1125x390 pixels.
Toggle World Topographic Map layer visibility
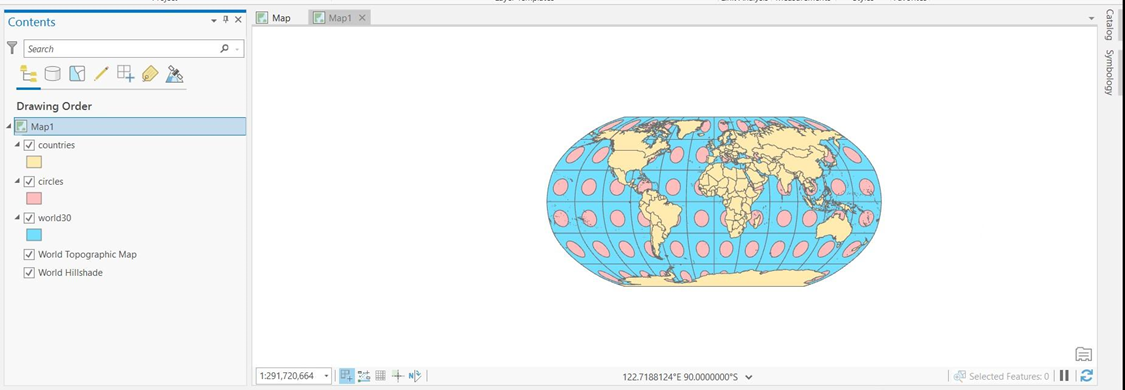coord(29,254)
